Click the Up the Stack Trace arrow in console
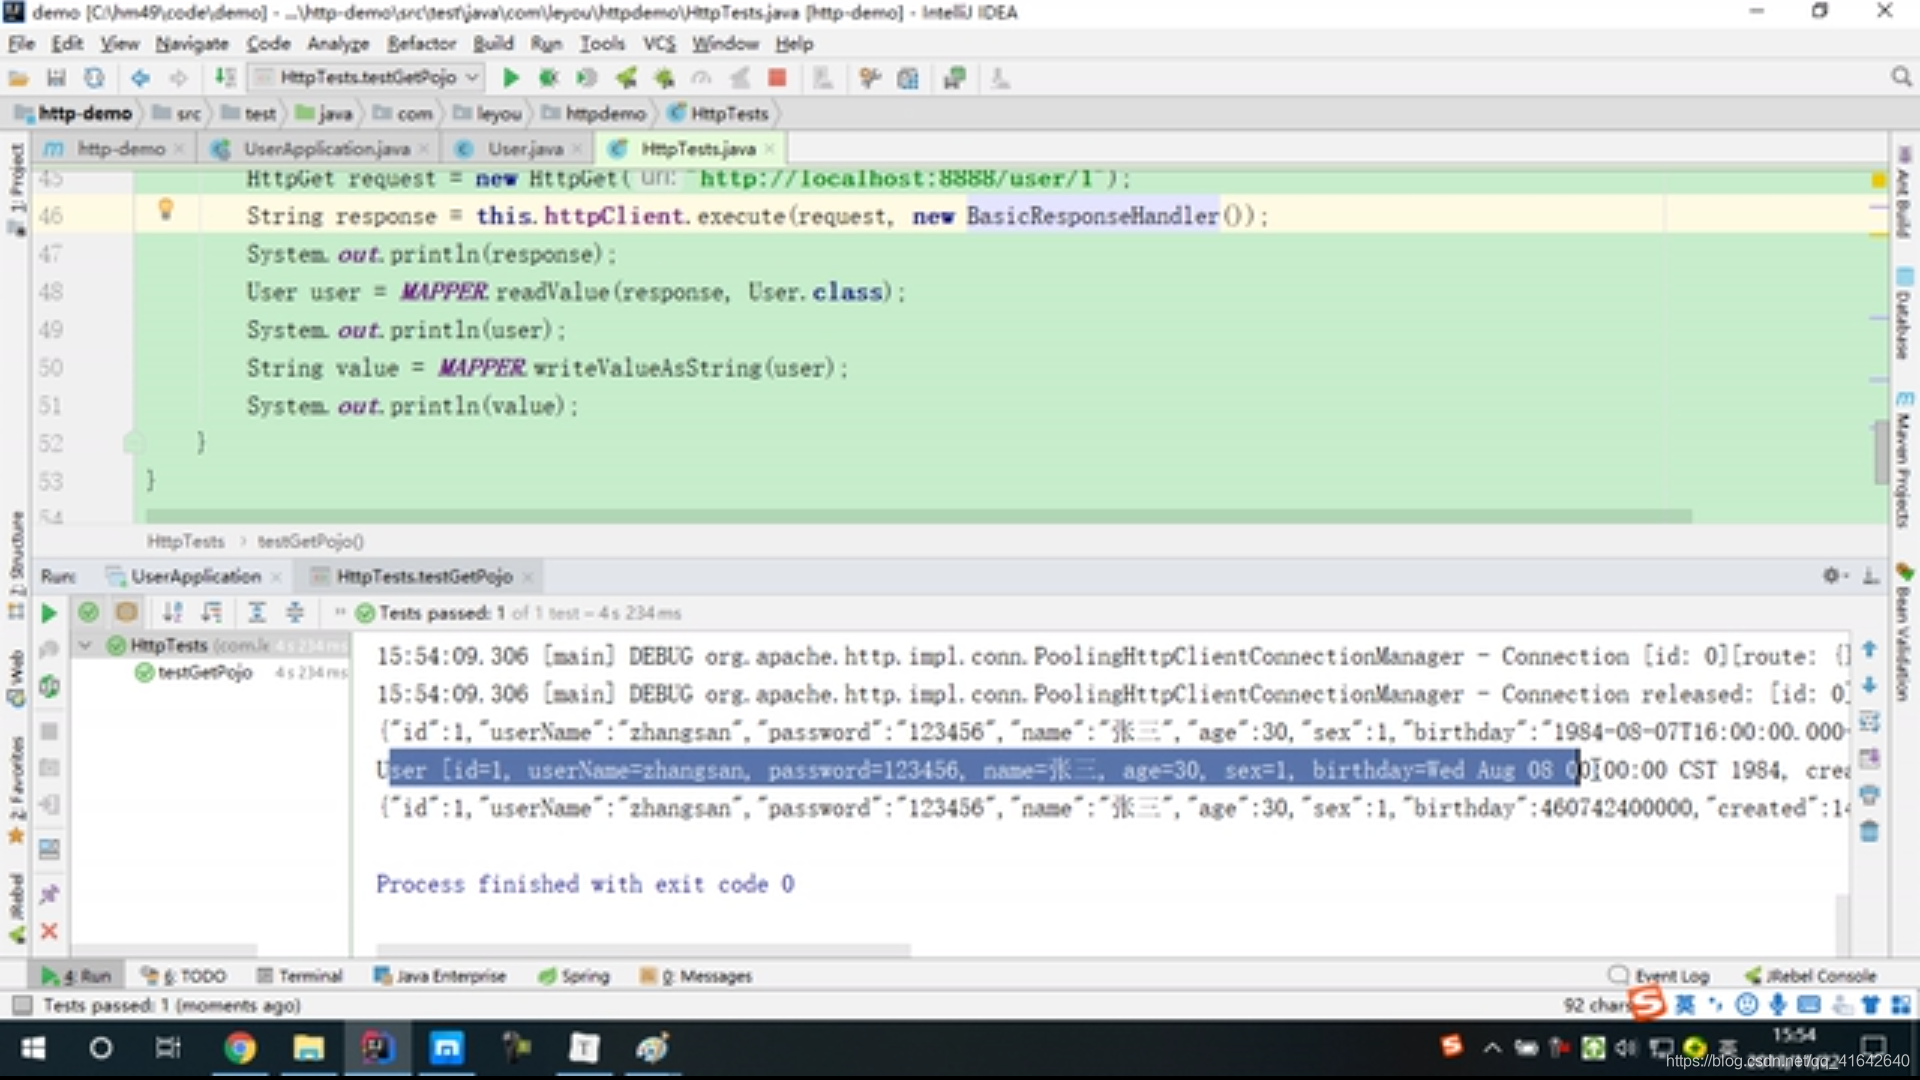Image resolution: width=1920 pixels, height=1080 pixels. point(1869,649)
